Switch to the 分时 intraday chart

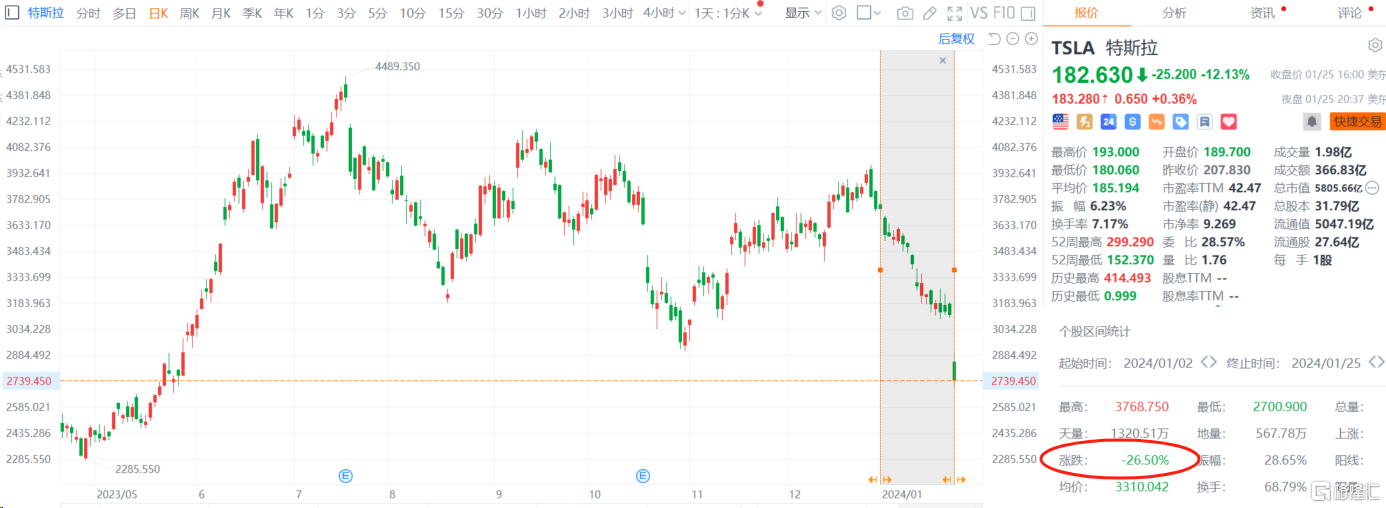[x=88, y=13]
